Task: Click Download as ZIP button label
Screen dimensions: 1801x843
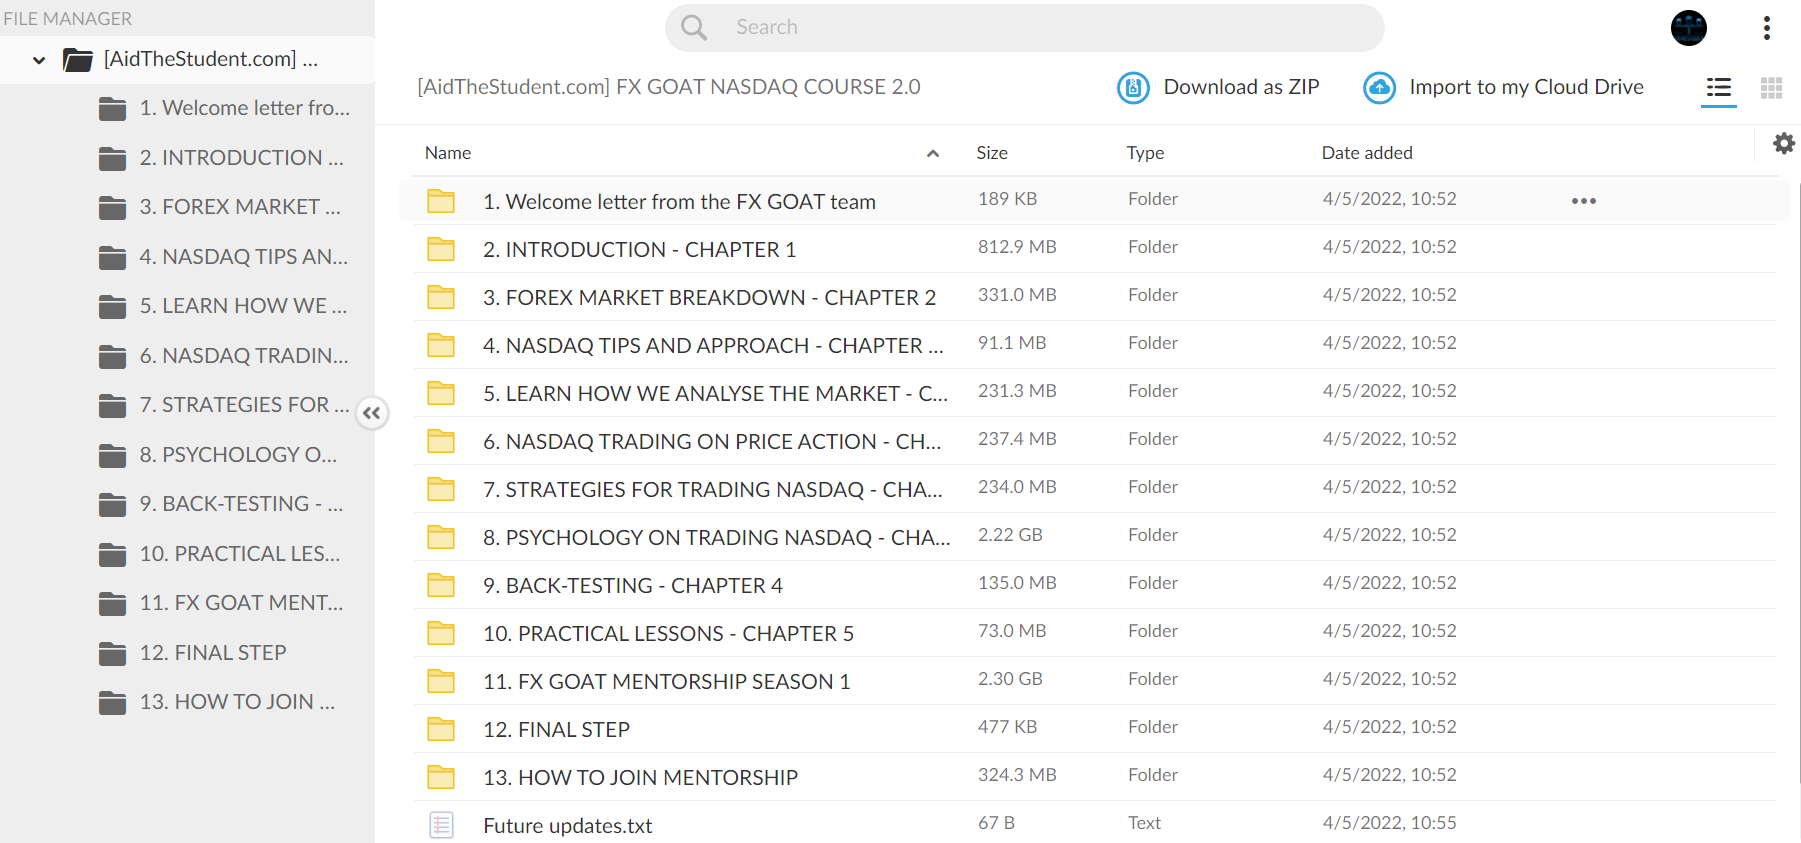Action: click(x=1241, y=87)
